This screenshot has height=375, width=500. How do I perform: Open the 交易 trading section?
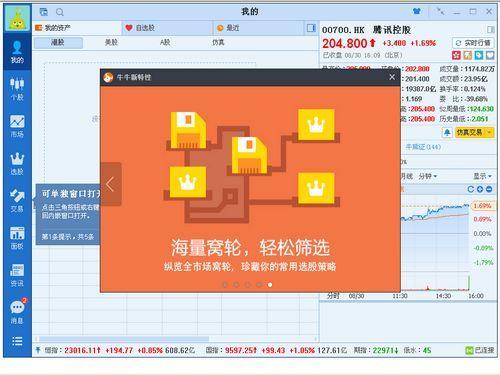17,201
